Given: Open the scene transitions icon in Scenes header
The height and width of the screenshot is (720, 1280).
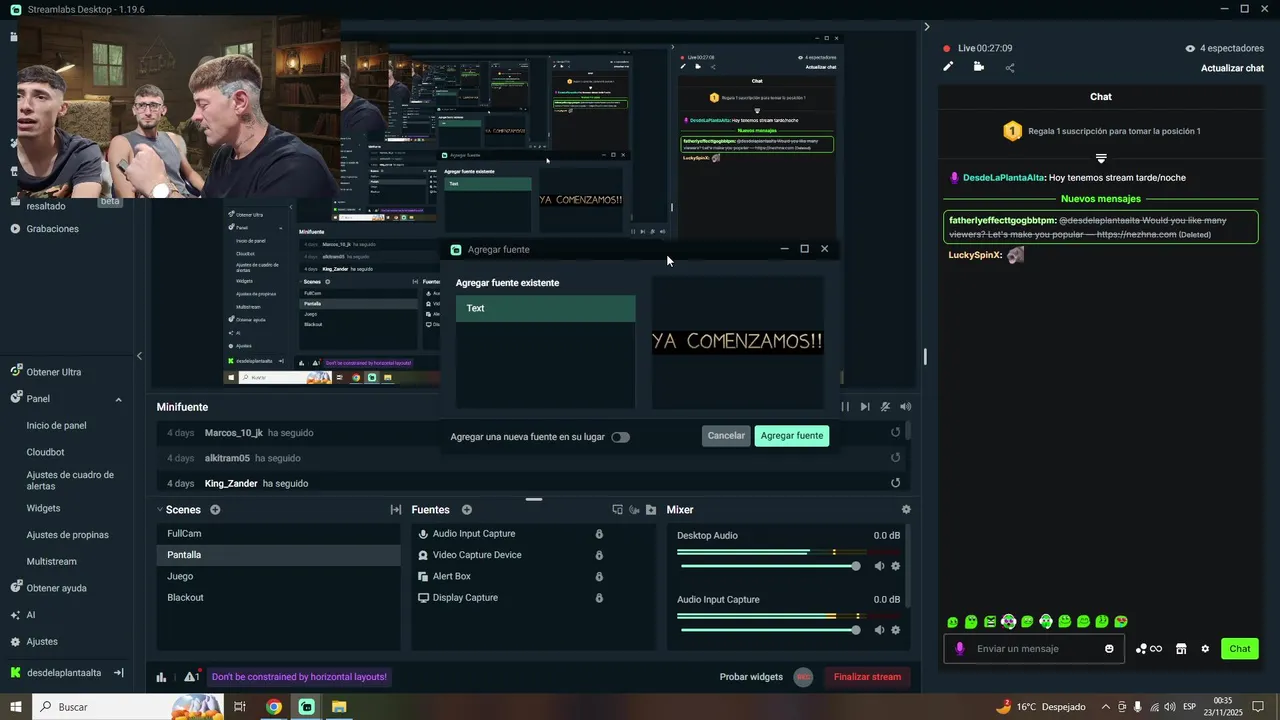Looking at the screenshot, I should tap(396, 510).
